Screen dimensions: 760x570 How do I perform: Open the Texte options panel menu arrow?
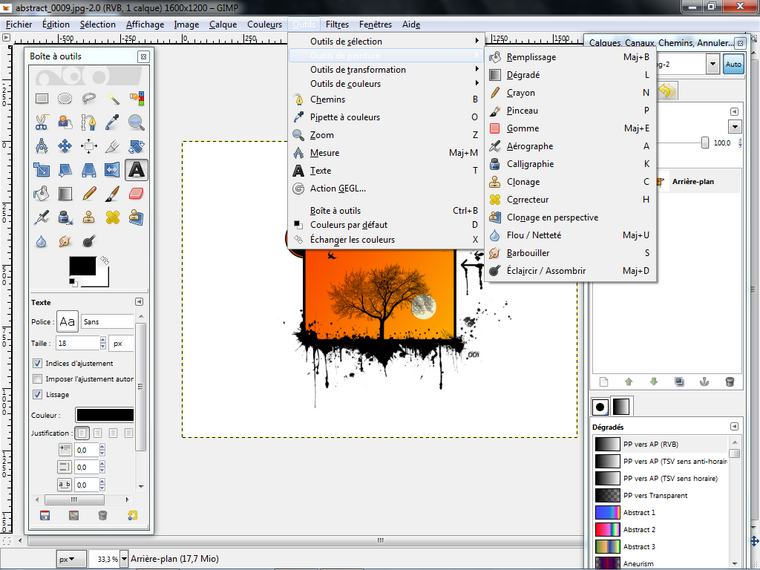point(139,302)
